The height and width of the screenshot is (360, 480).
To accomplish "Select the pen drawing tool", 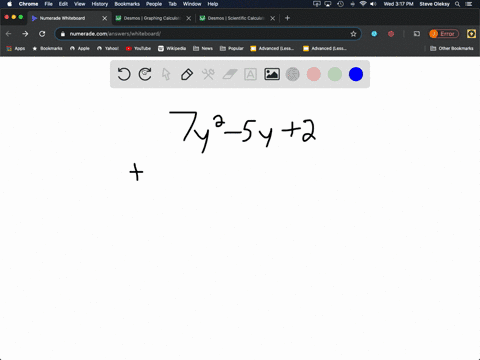I will click(187, 74).
